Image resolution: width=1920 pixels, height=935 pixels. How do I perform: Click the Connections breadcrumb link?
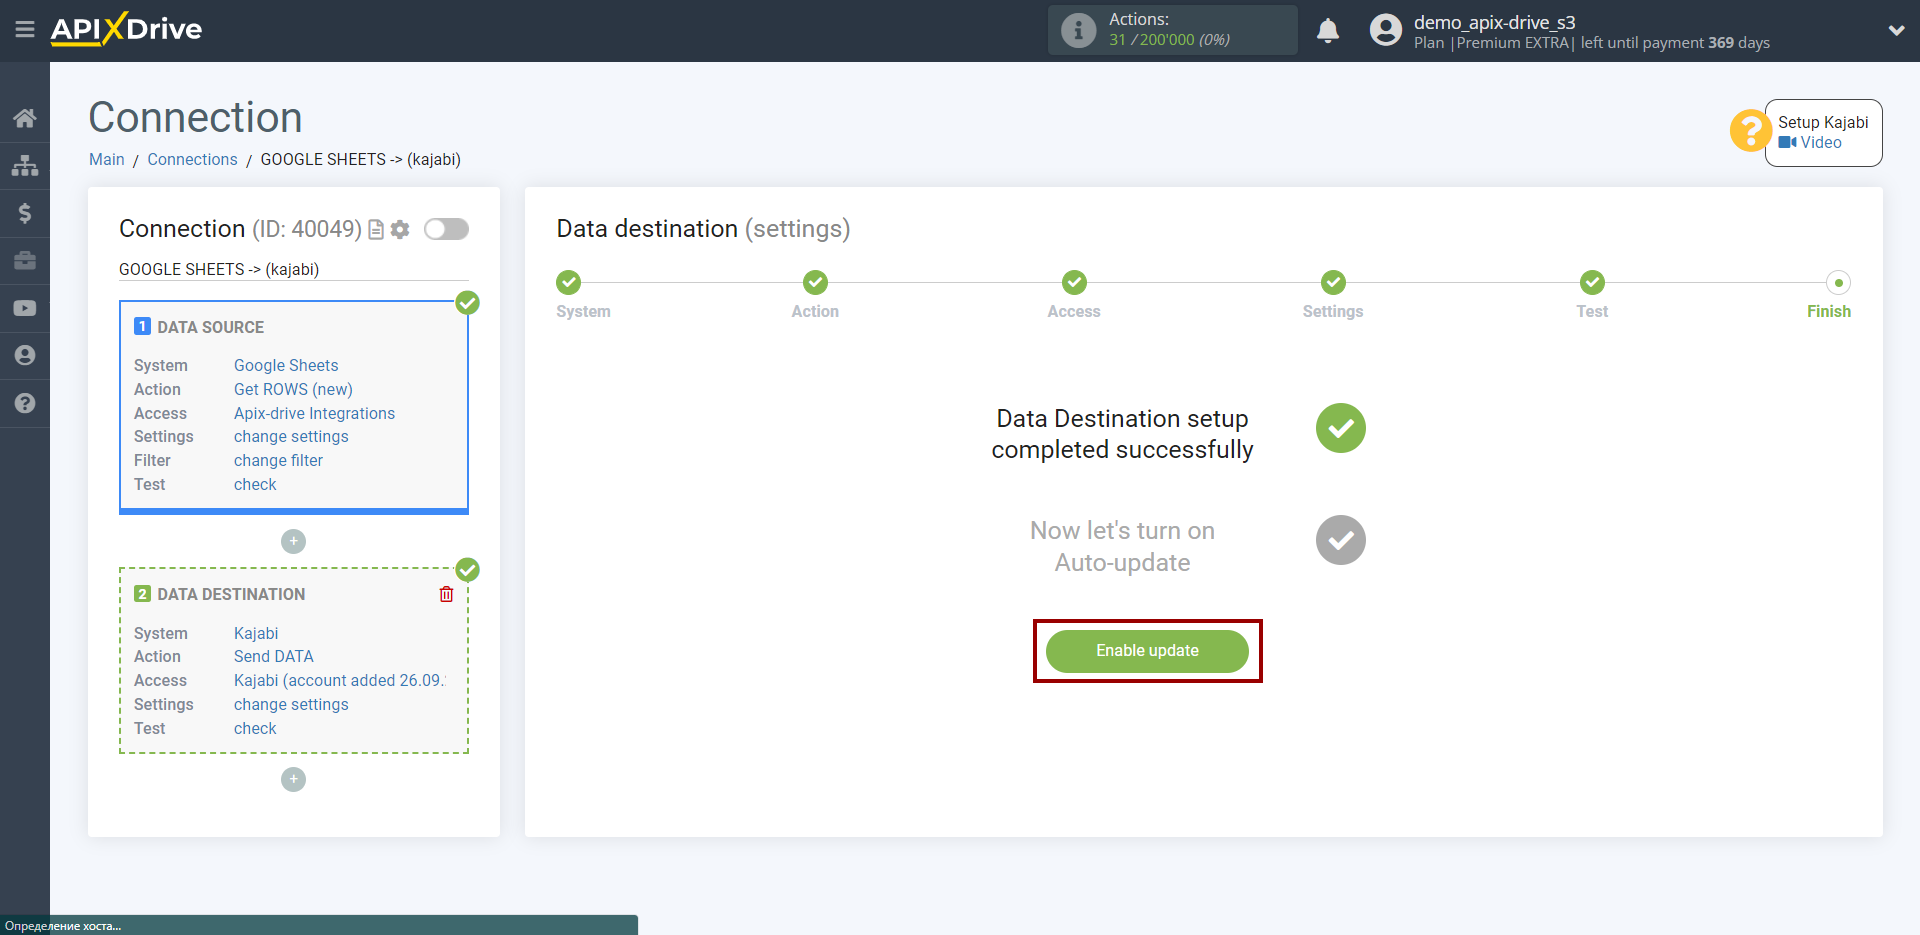[x=193, y=160]
